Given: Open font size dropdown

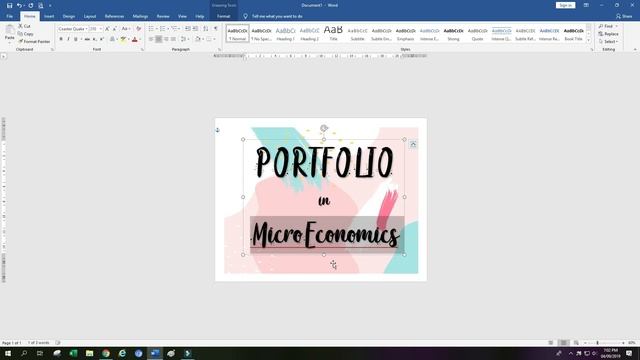Looking at the screenshot, I should pyautogui.click(x=100, y=29).
